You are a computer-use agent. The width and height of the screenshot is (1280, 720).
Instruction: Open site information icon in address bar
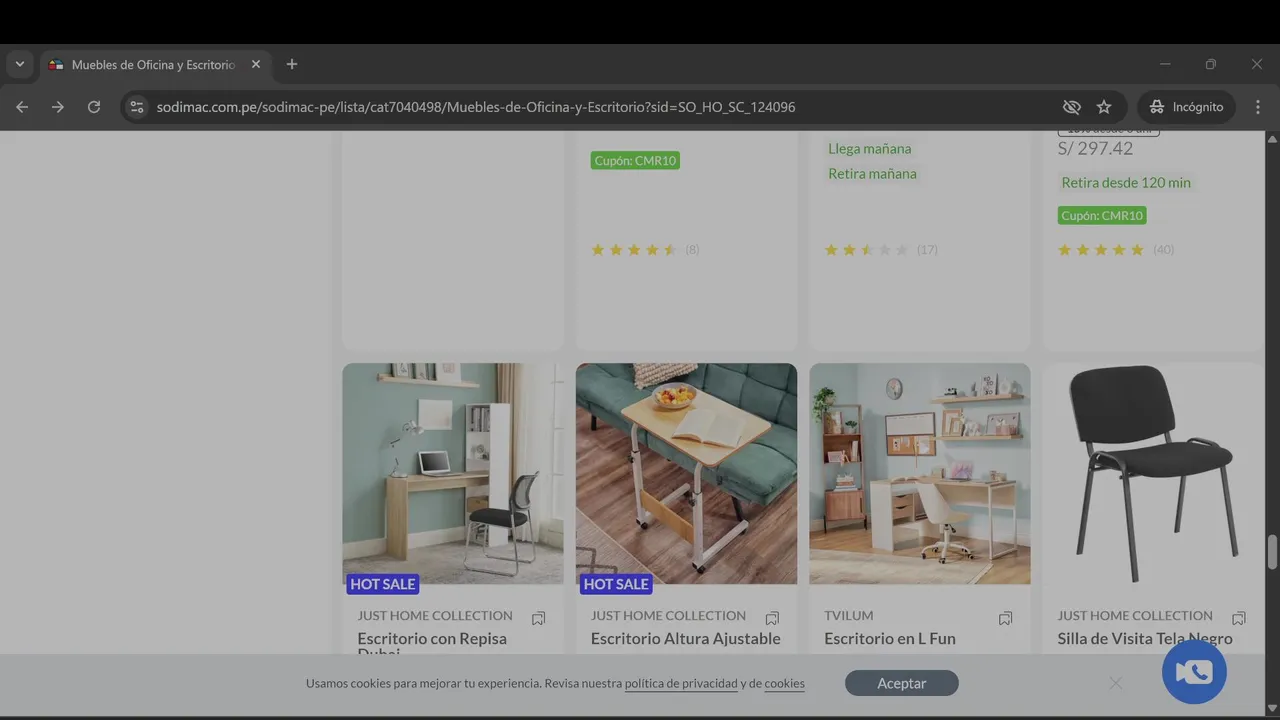coord(137,107)
